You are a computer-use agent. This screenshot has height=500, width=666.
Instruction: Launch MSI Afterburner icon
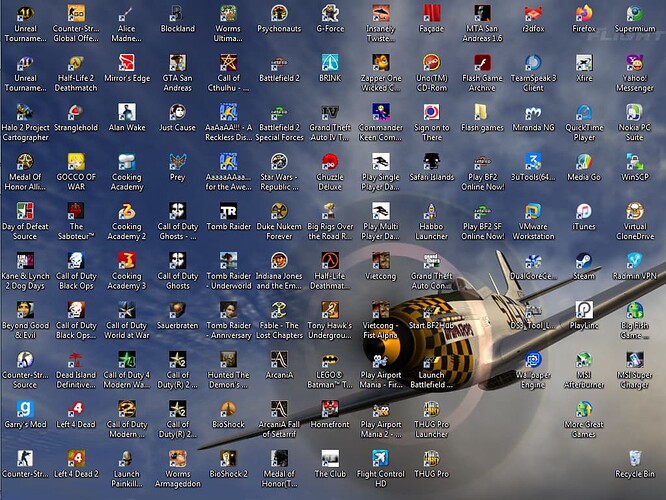584,371
